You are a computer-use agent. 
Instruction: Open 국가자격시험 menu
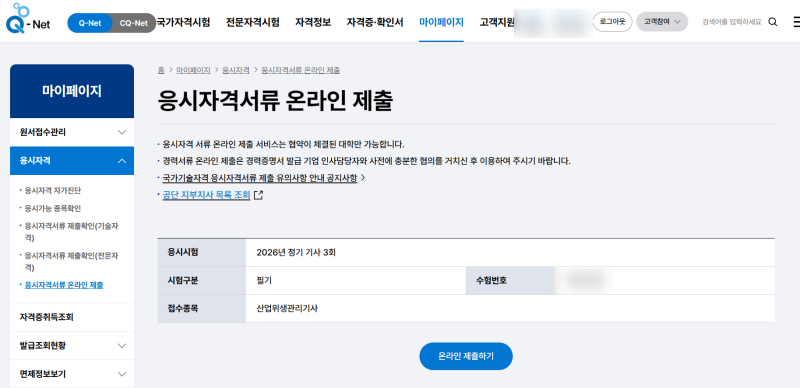182,22
